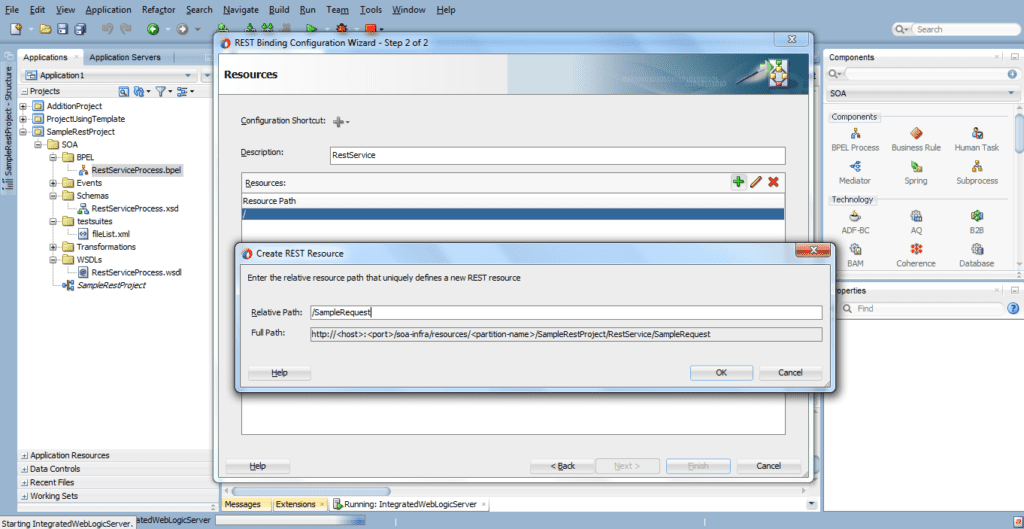
Task: Select the BPEL Process component
Action: 855,140
